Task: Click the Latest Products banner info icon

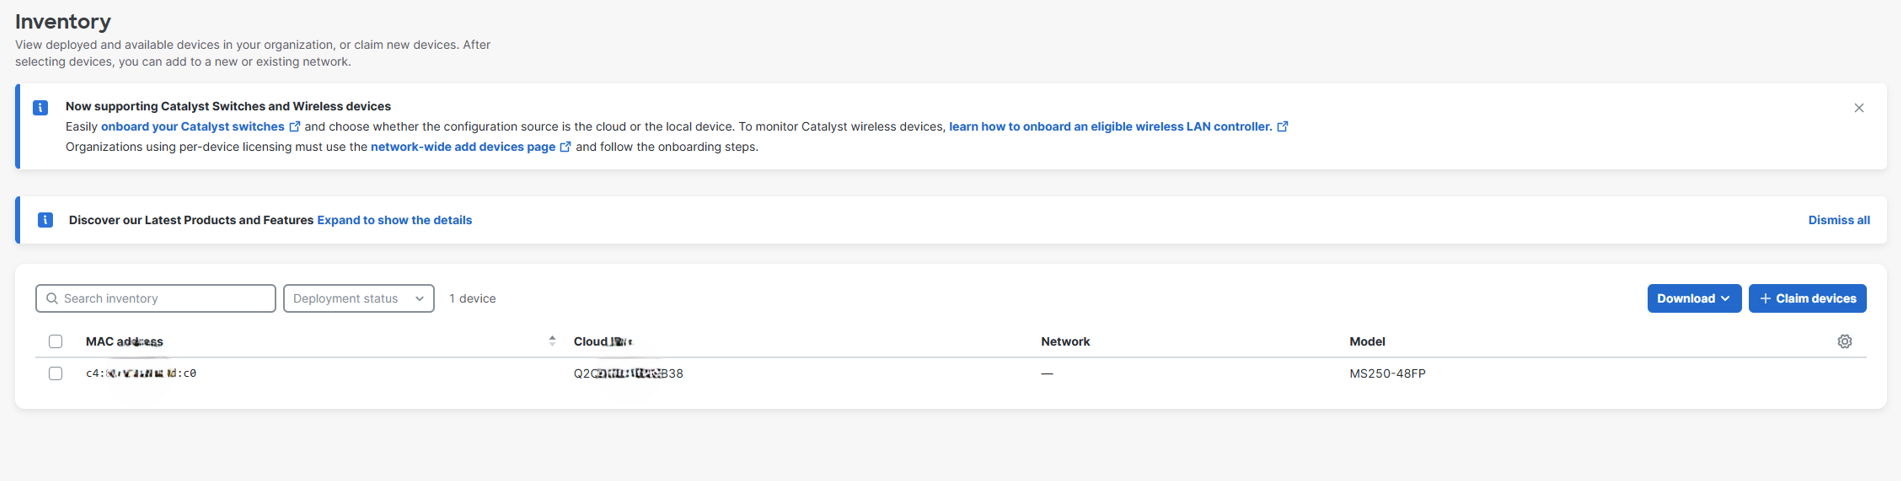Action: click(x=45, y=220)
